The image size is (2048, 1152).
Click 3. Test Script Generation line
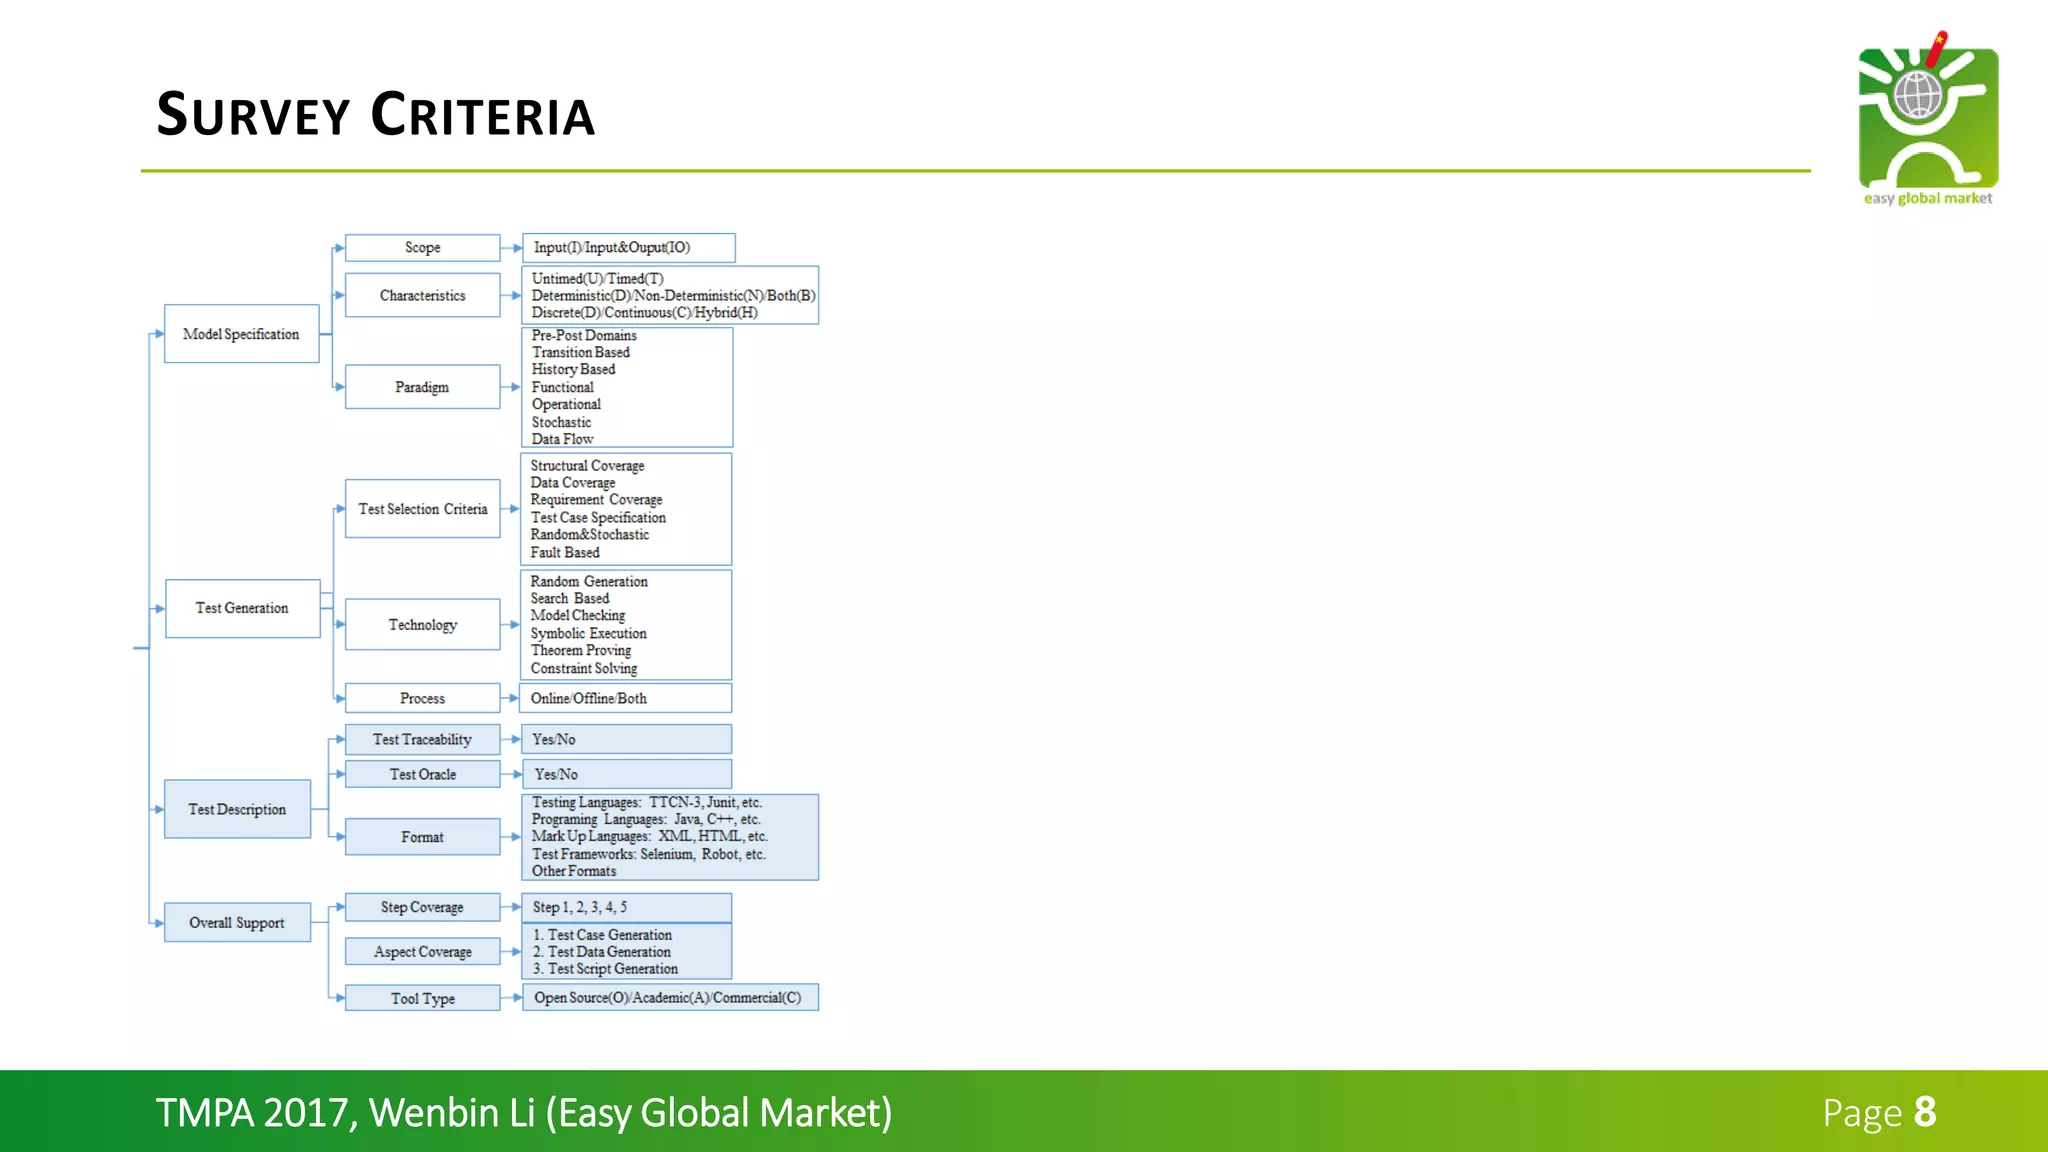(x=606, y=970)
